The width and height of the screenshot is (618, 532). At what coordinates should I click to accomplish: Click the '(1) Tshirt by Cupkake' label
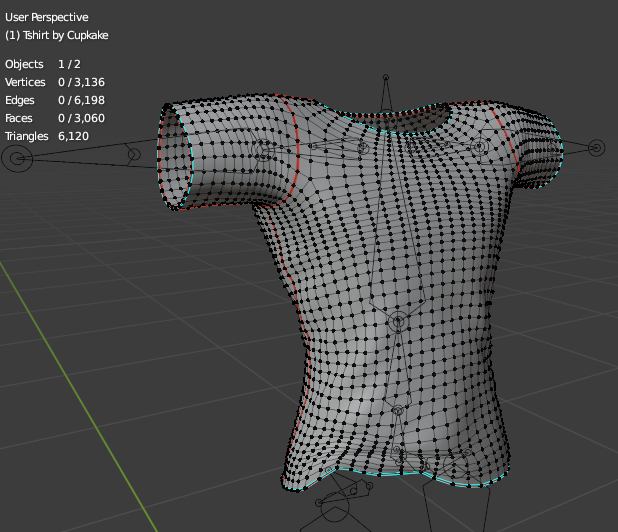pos(57,35)
